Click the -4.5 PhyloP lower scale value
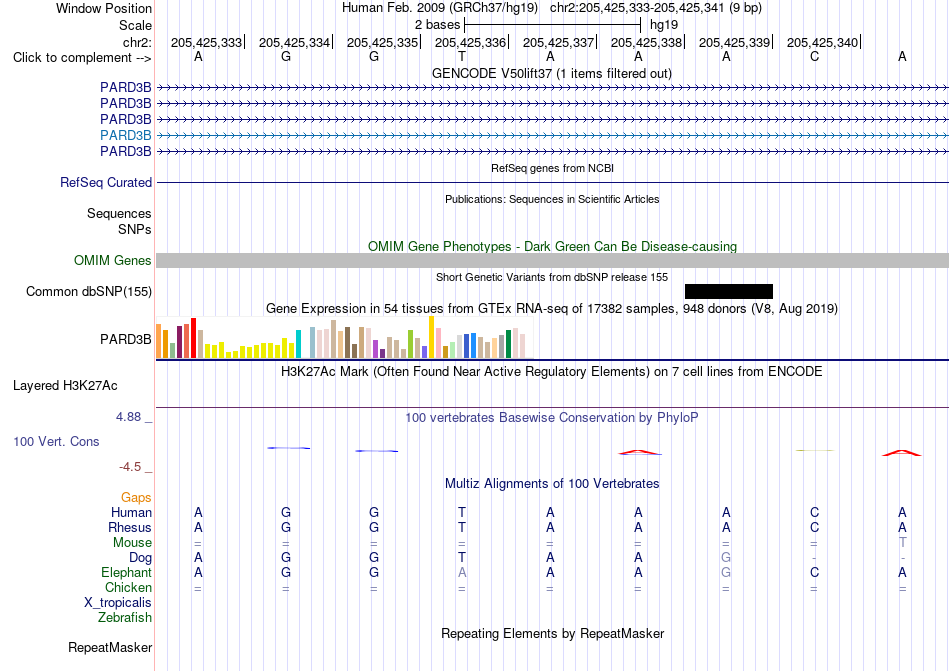Screen dimensions: 950x671 click(x=130, y=466)
